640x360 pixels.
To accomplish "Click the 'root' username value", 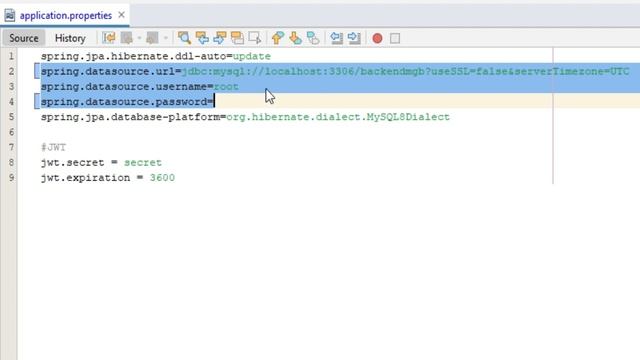I will 226,87.
